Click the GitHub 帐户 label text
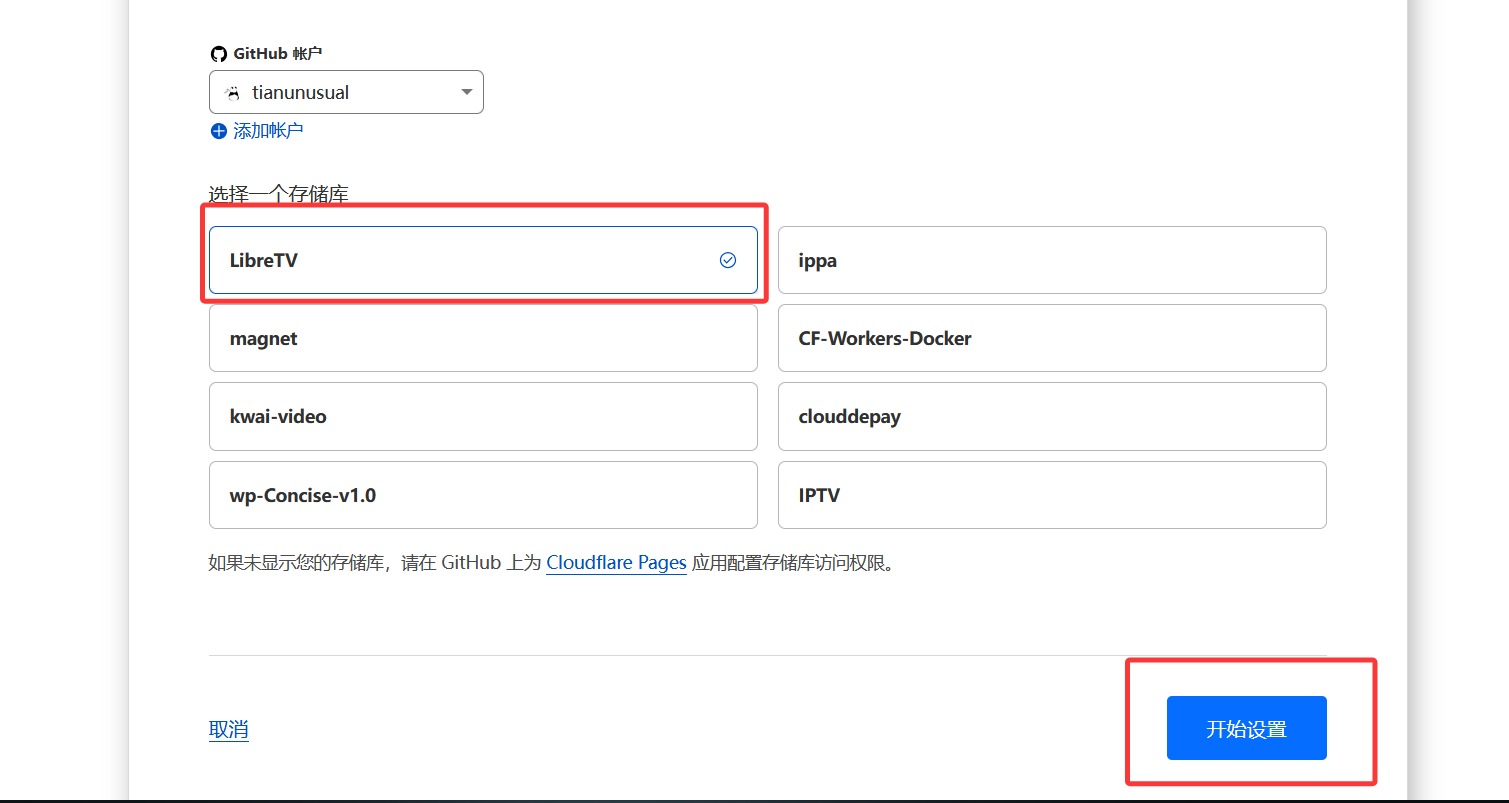The height and width of the screenshot is (803, 1509). pos(278,54)
